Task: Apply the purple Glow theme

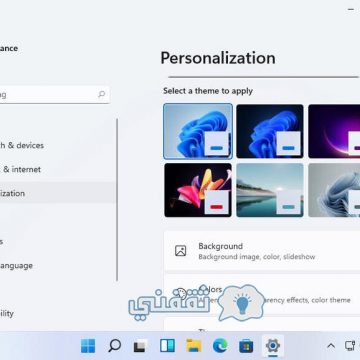Action: [x=334, y=131]
